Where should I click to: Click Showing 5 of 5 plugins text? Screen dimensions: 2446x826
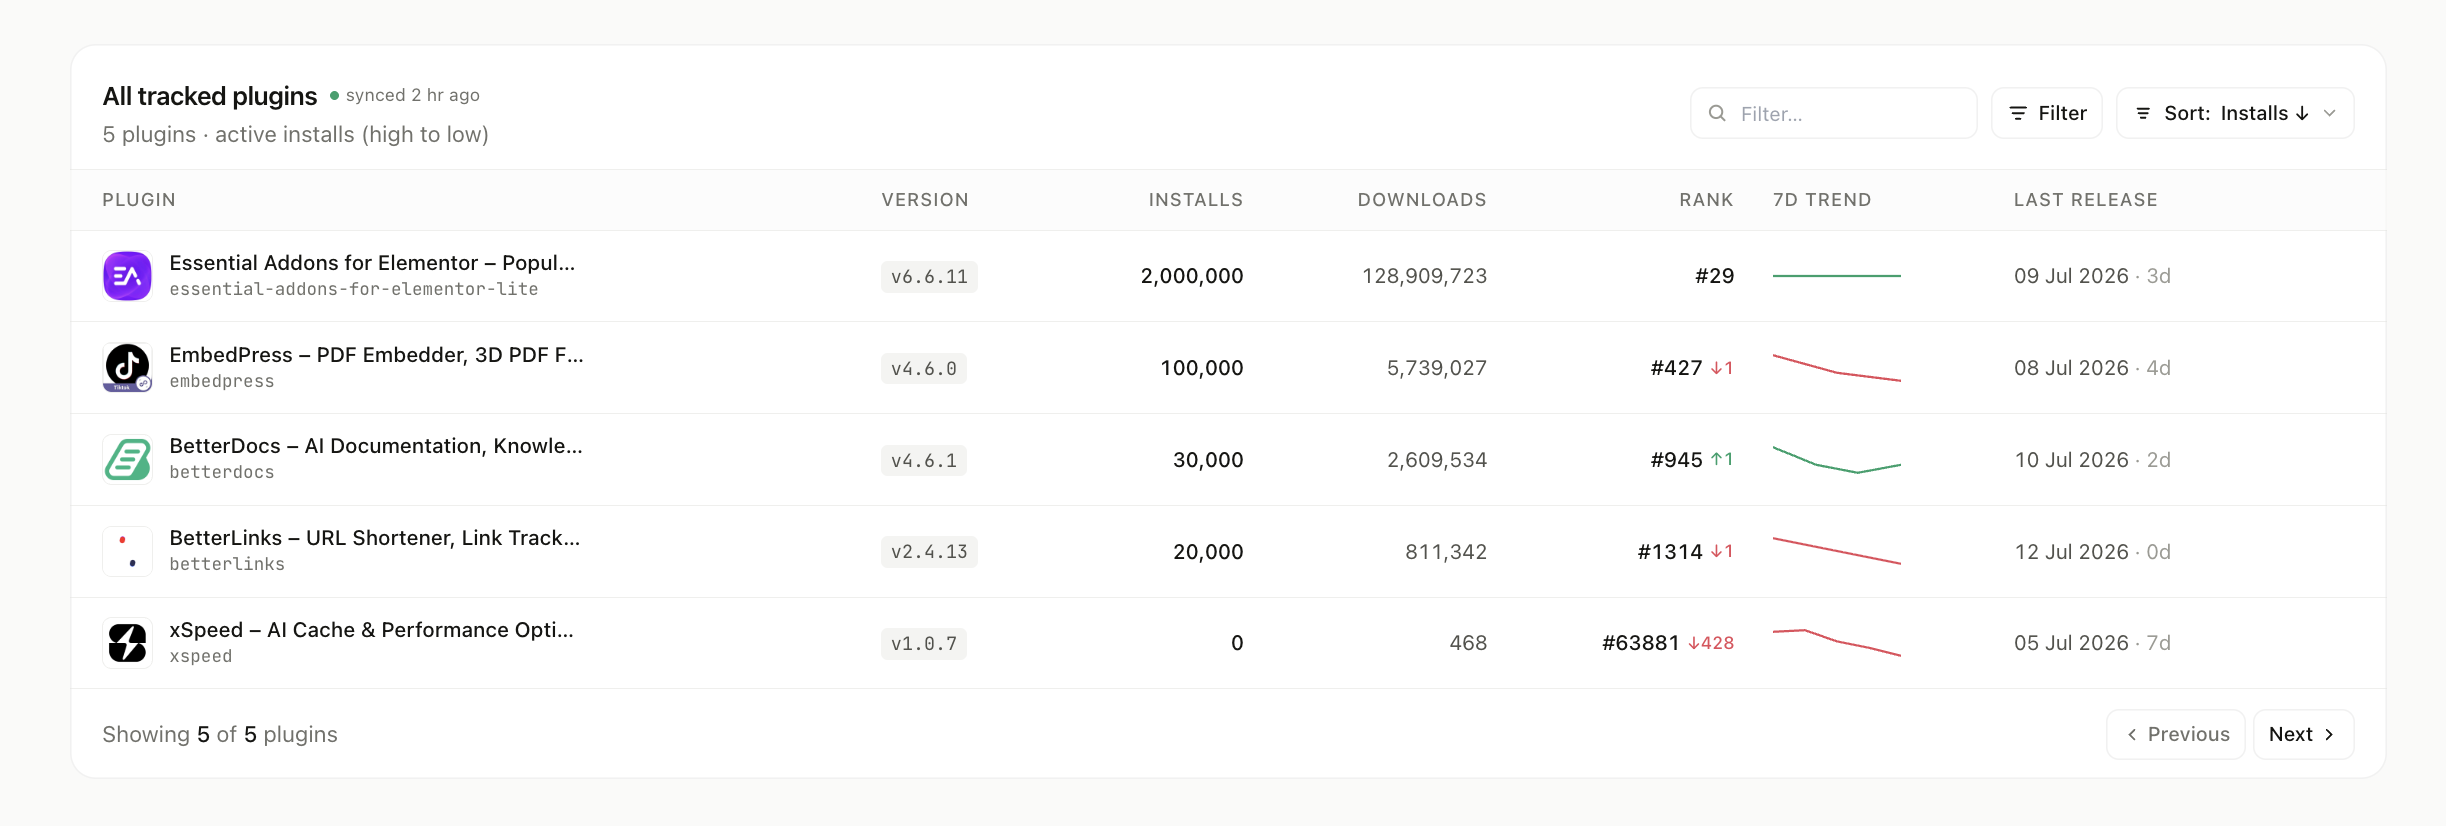click(x=220, y=734)
